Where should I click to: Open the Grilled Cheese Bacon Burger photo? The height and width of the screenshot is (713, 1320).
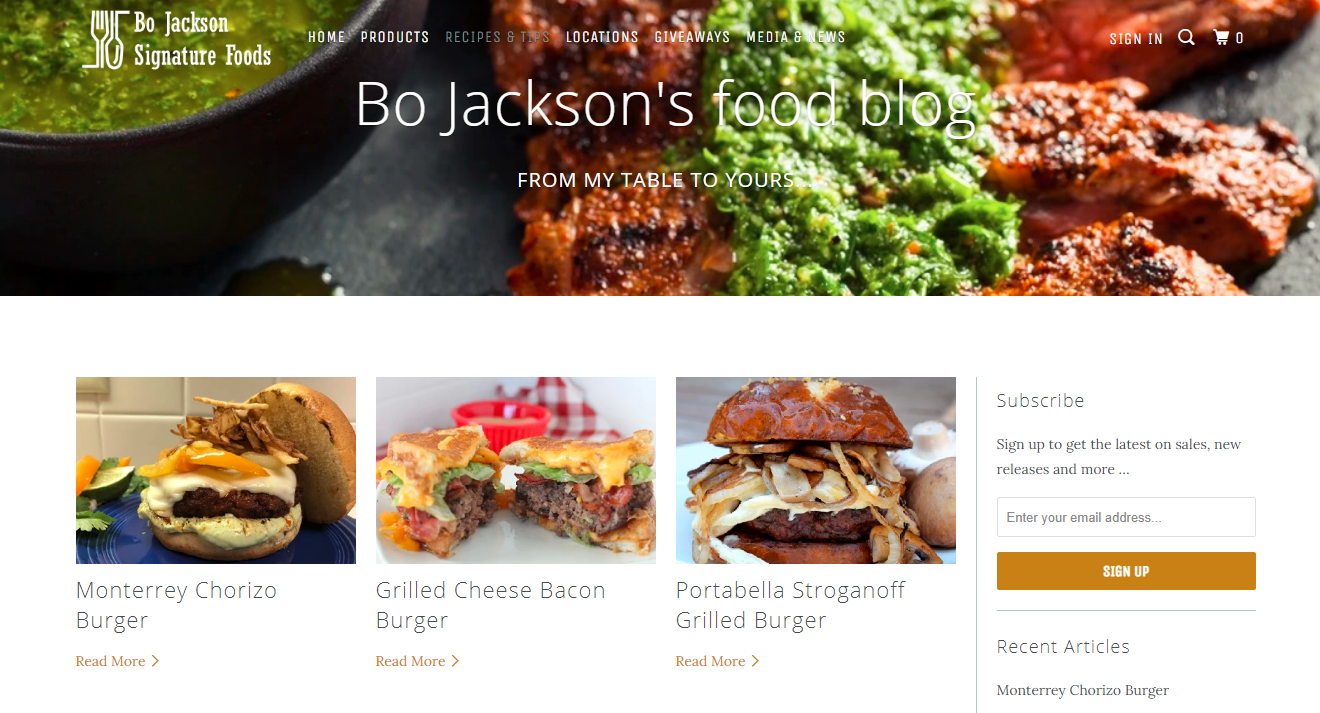[x=516, y=470]
